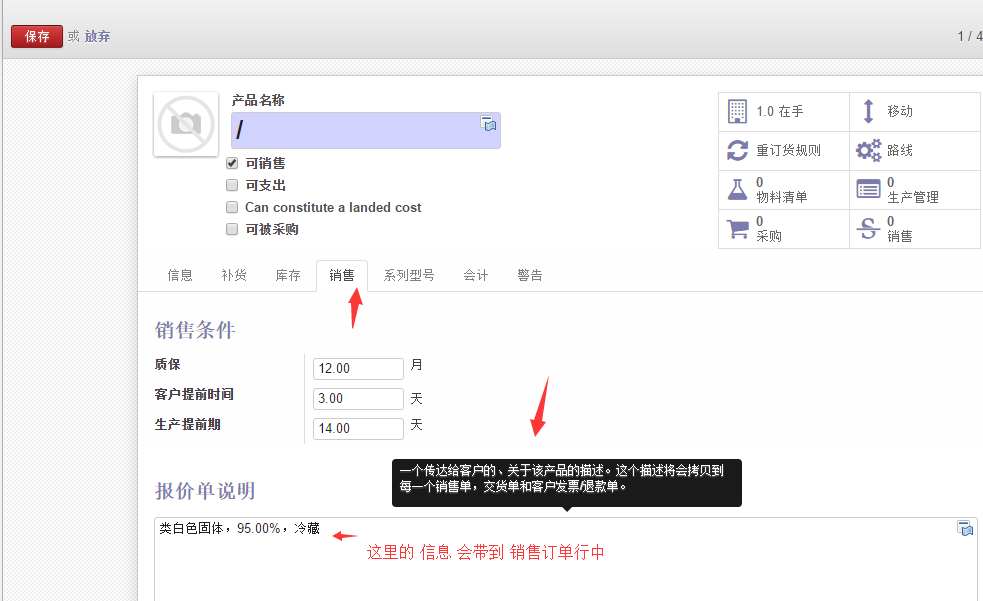Open the 会计 tab
The width and height of the screenshot is (983, 601).
coord(476,275)
